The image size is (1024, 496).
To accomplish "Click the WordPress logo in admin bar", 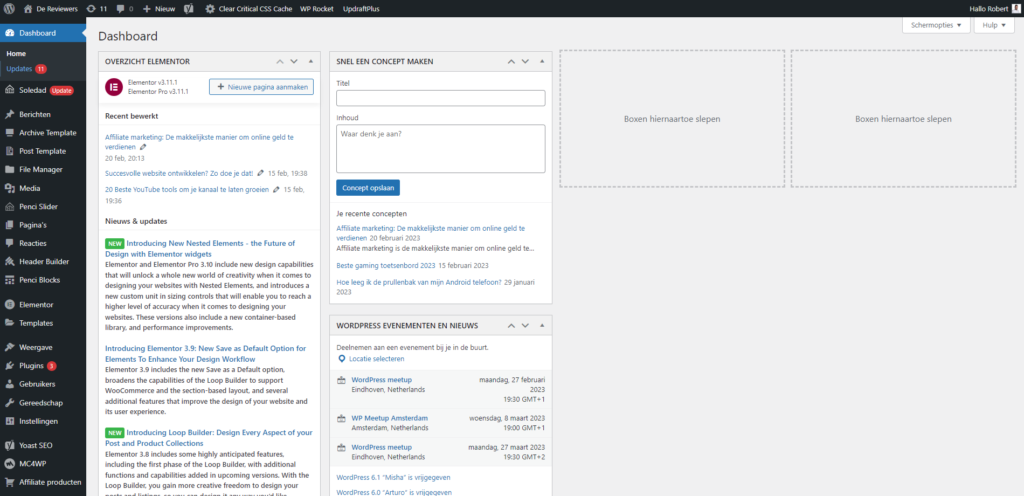I will [x=9, y=8].
